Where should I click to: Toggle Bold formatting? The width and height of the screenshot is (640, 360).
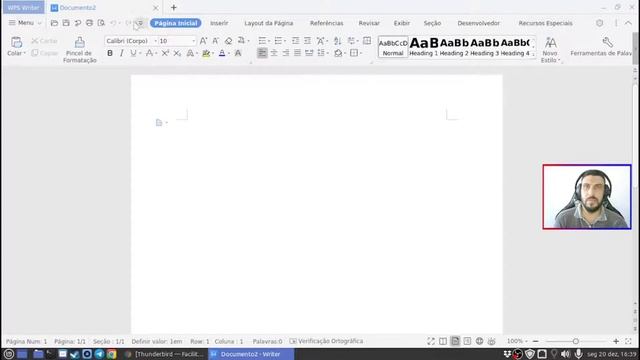point(110,53)
